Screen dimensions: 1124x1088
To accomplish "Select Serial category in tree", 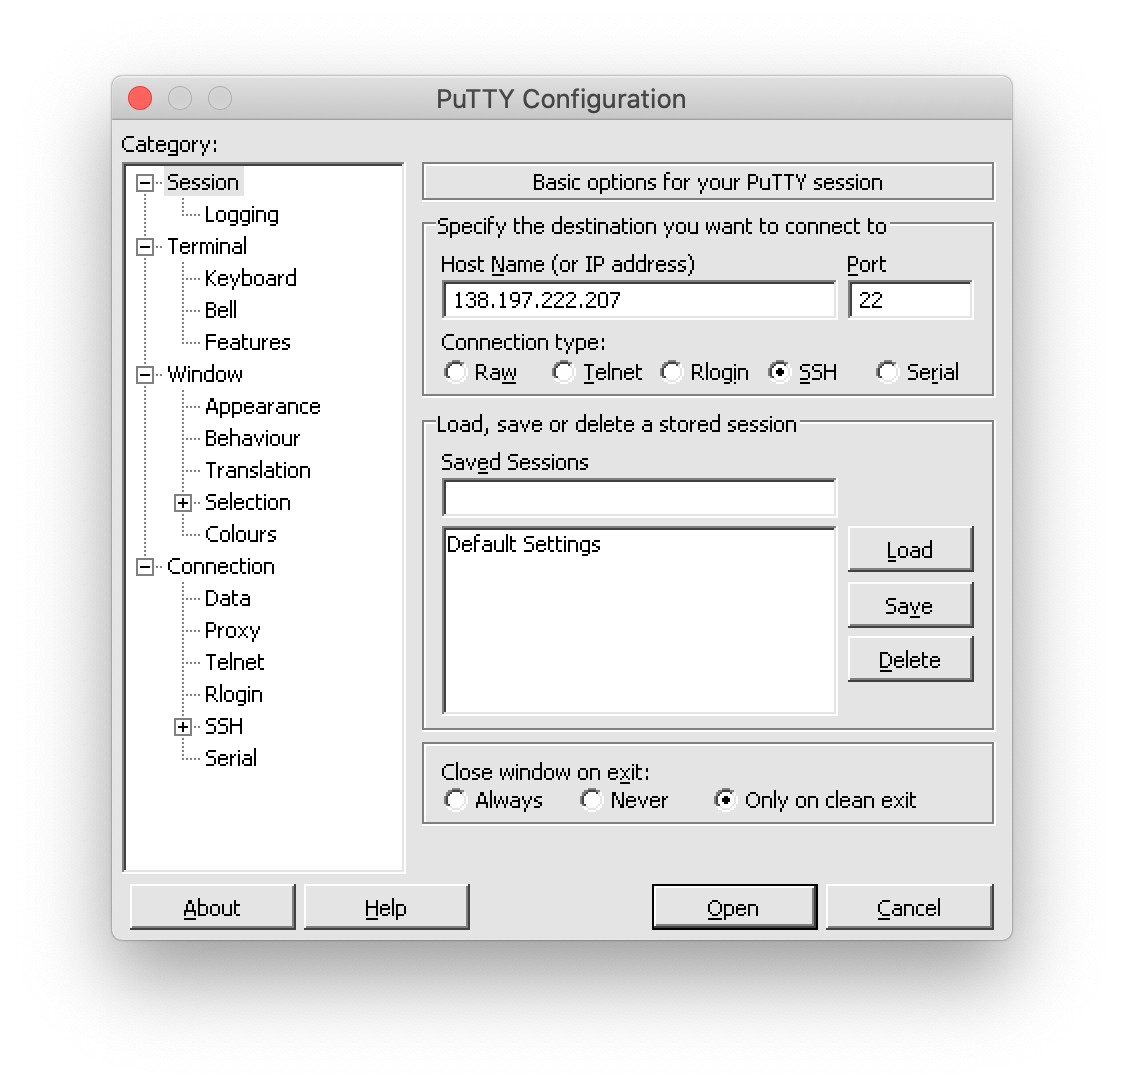I will click(x=231, y=758).
